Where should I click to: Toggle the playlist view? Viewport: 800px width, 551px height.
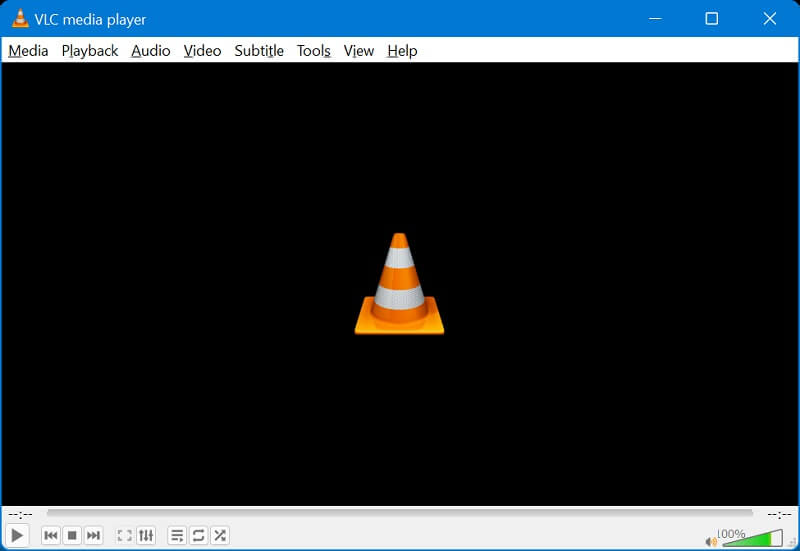177,535
